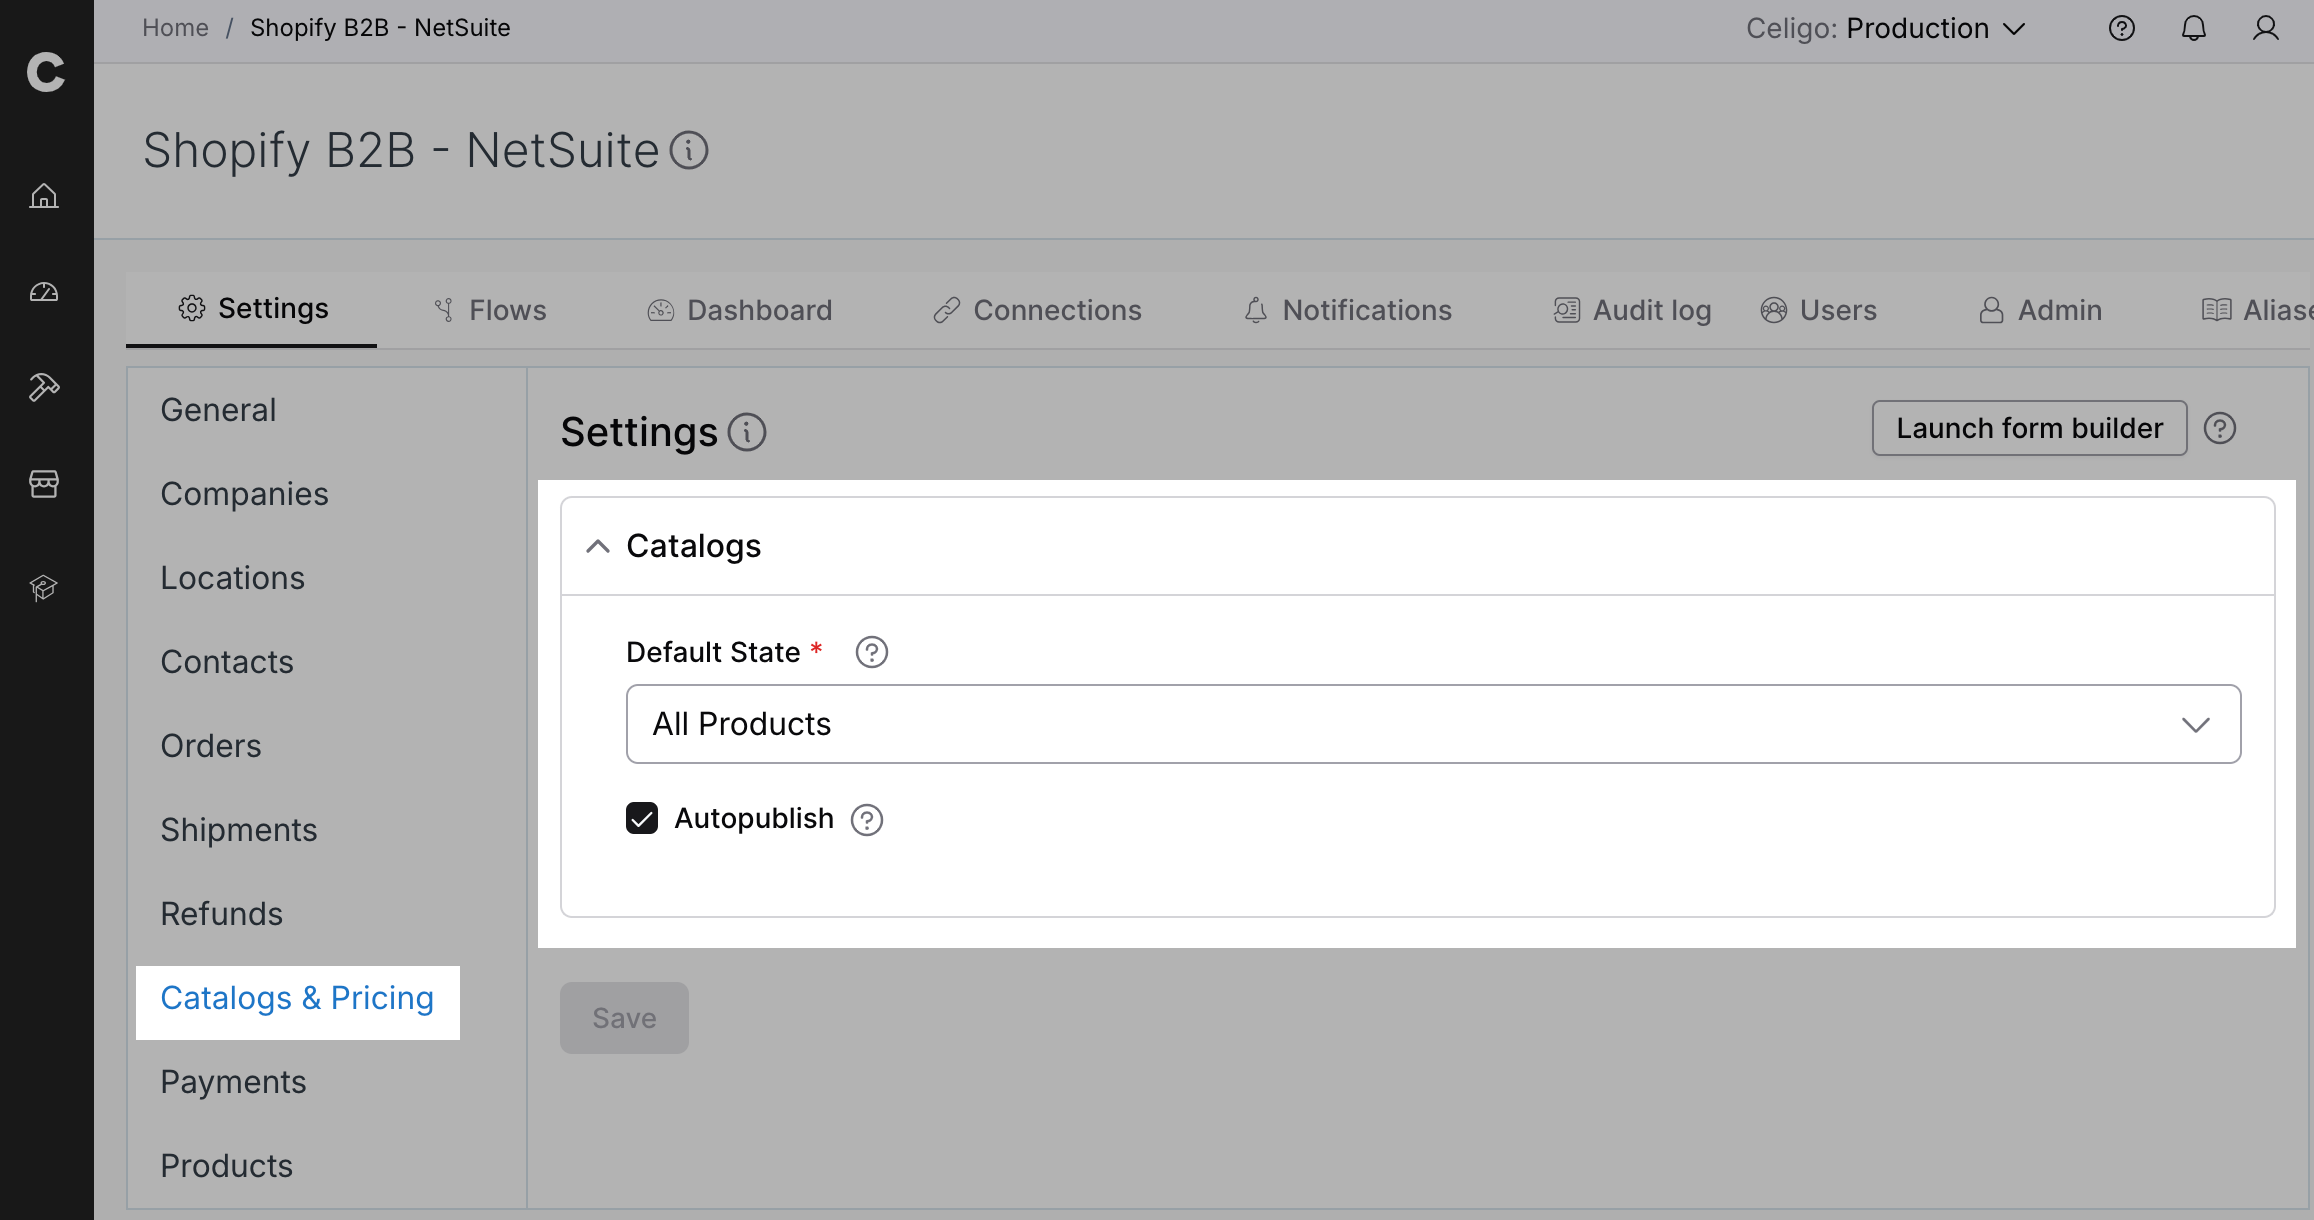Uncheck the Autopublish checkbox
The image size is (2314, 1220).
[x=642, y=818]
